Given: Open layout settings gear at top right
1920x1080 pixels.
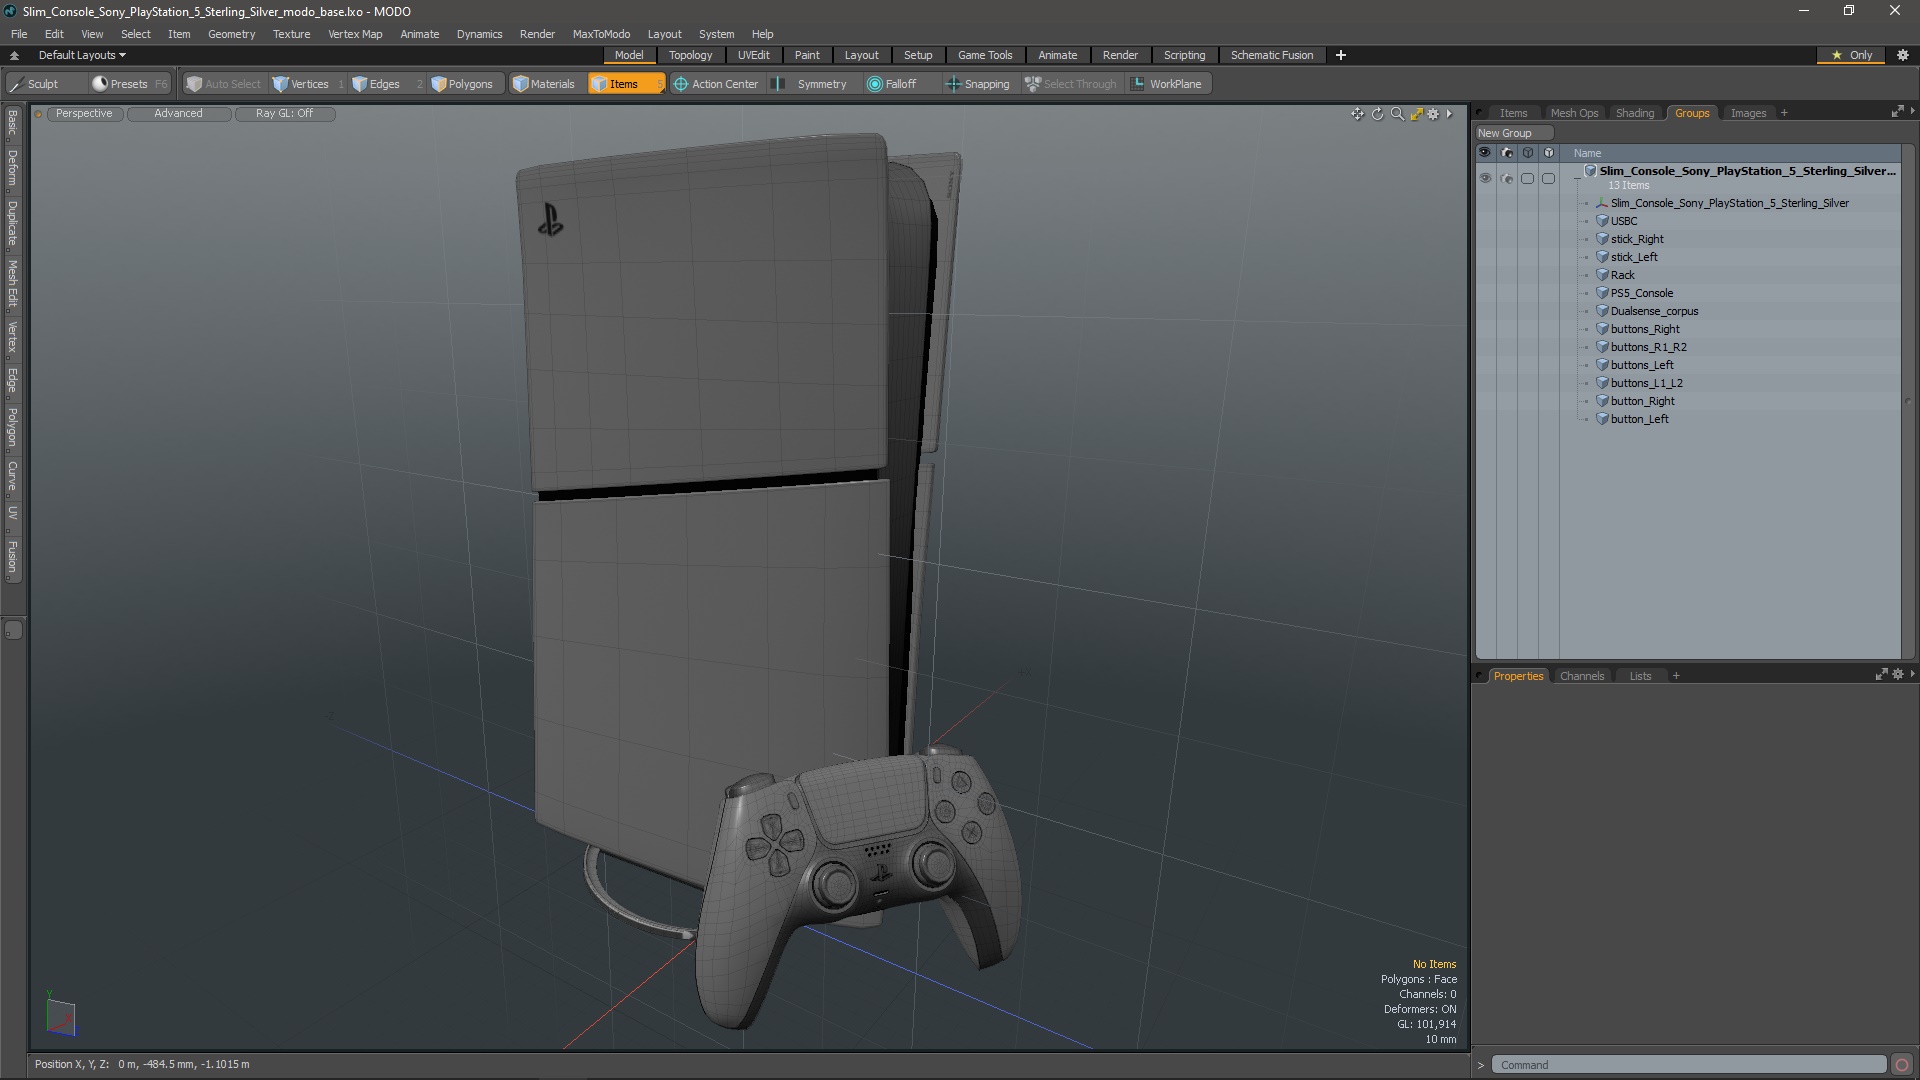Looking at the screenshot, I should click(x=1903, y=55).
